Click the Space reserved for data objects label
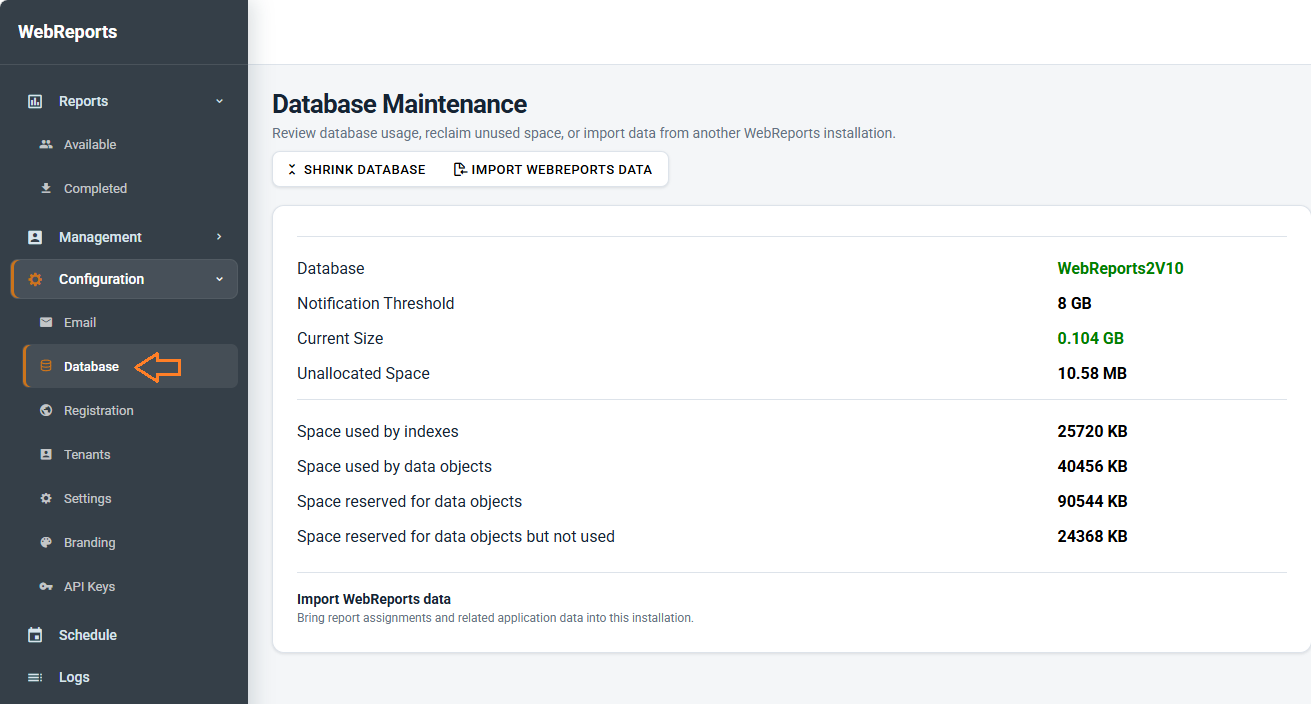The height and width of the screenshot is (704, 1311). coord(409,501)
